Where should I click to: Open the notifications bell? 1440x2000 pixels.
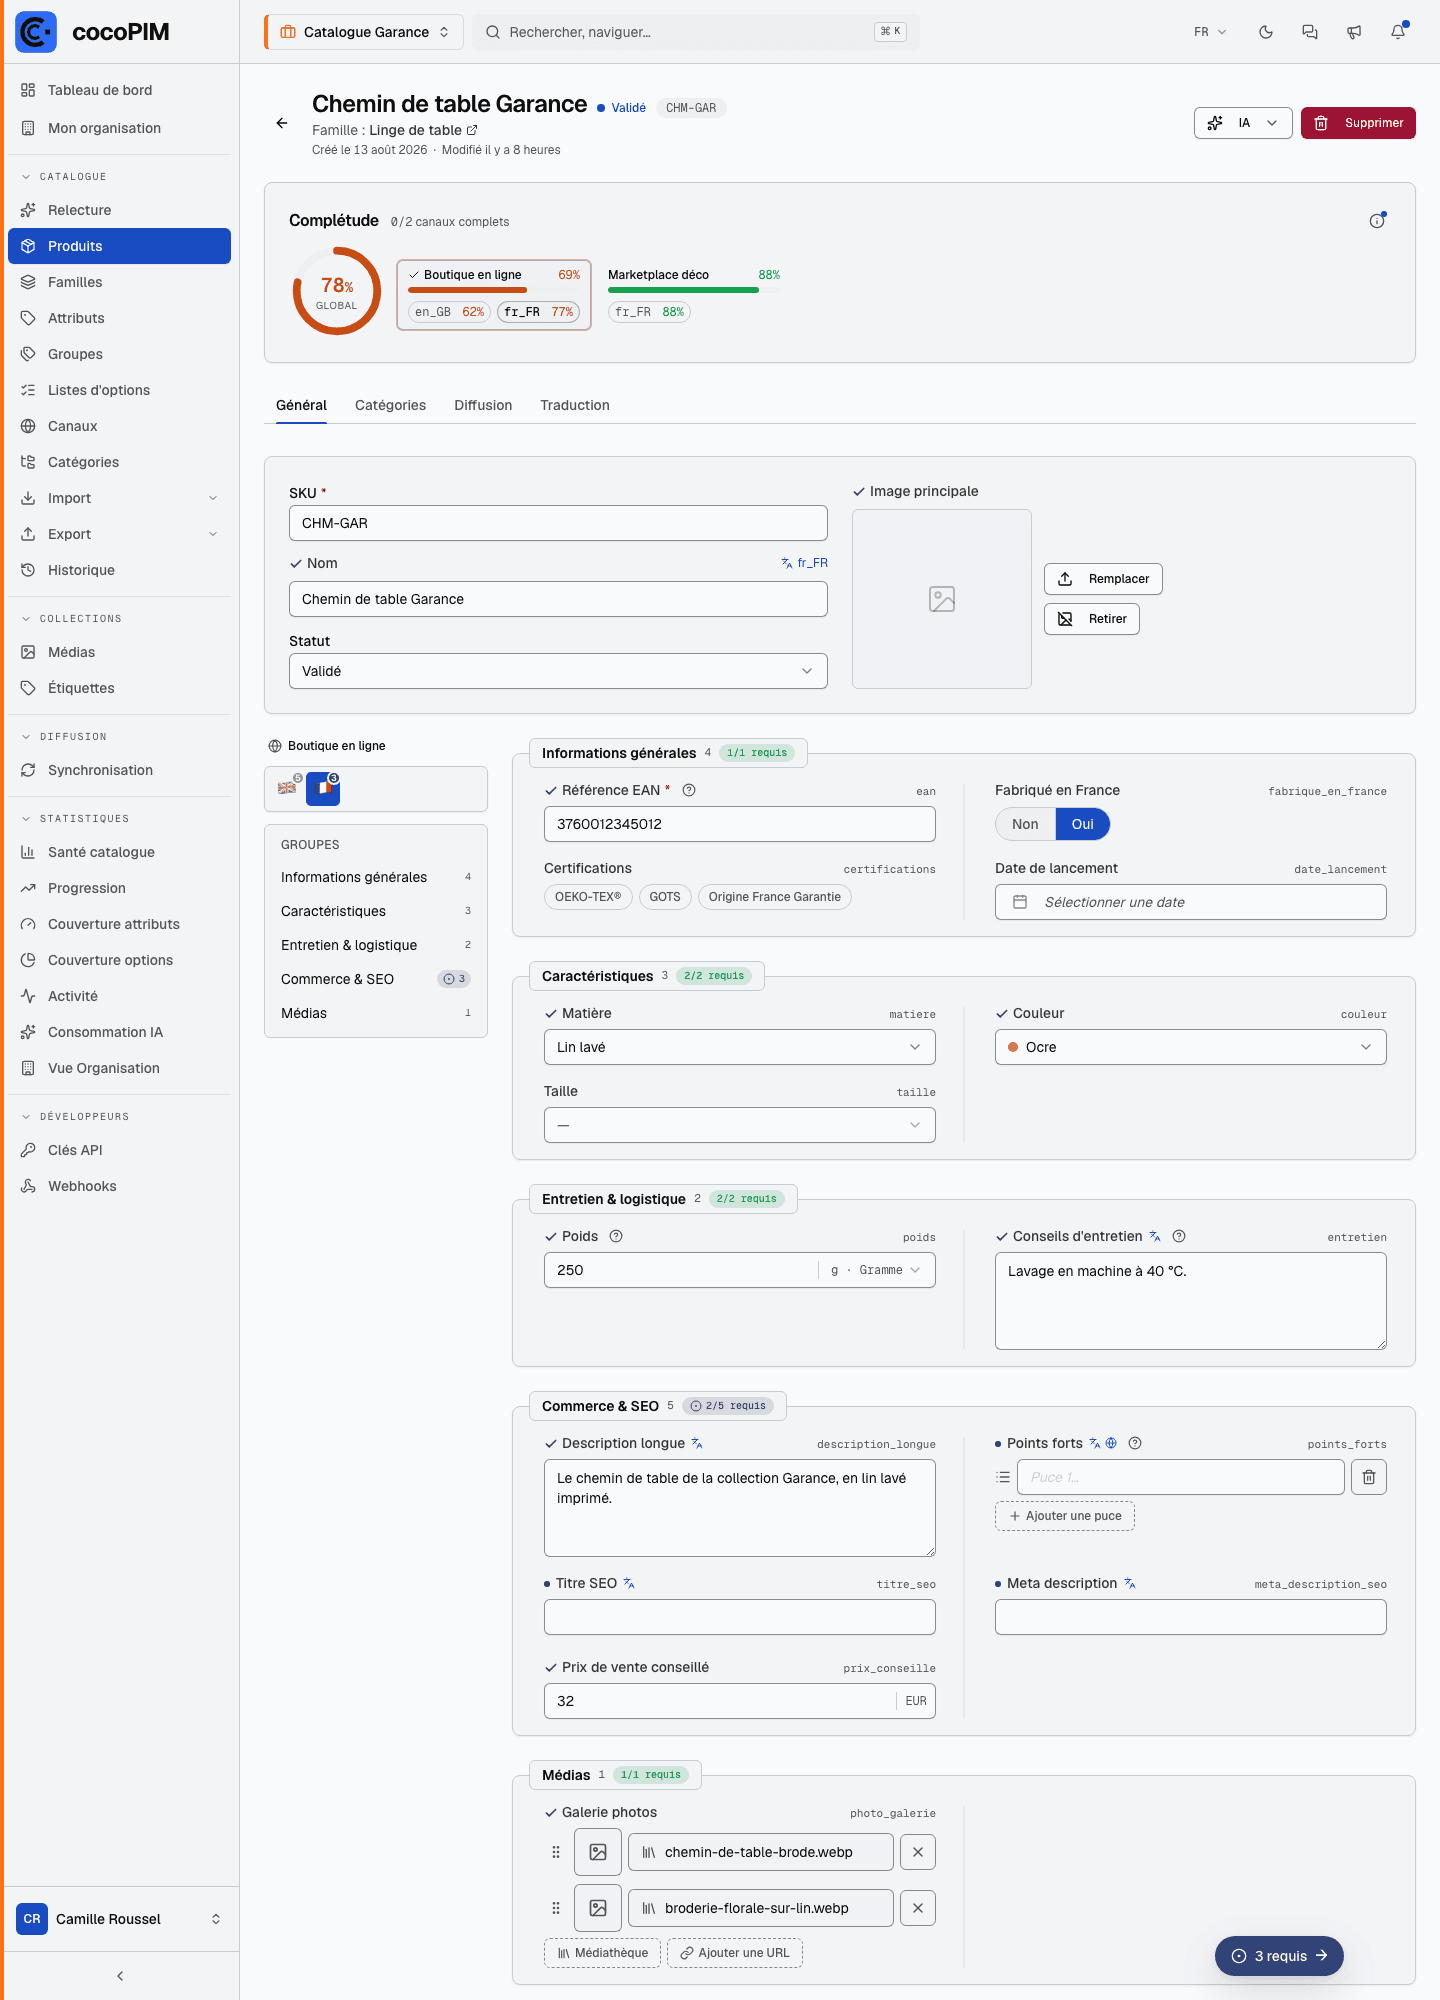point(1398,32)
